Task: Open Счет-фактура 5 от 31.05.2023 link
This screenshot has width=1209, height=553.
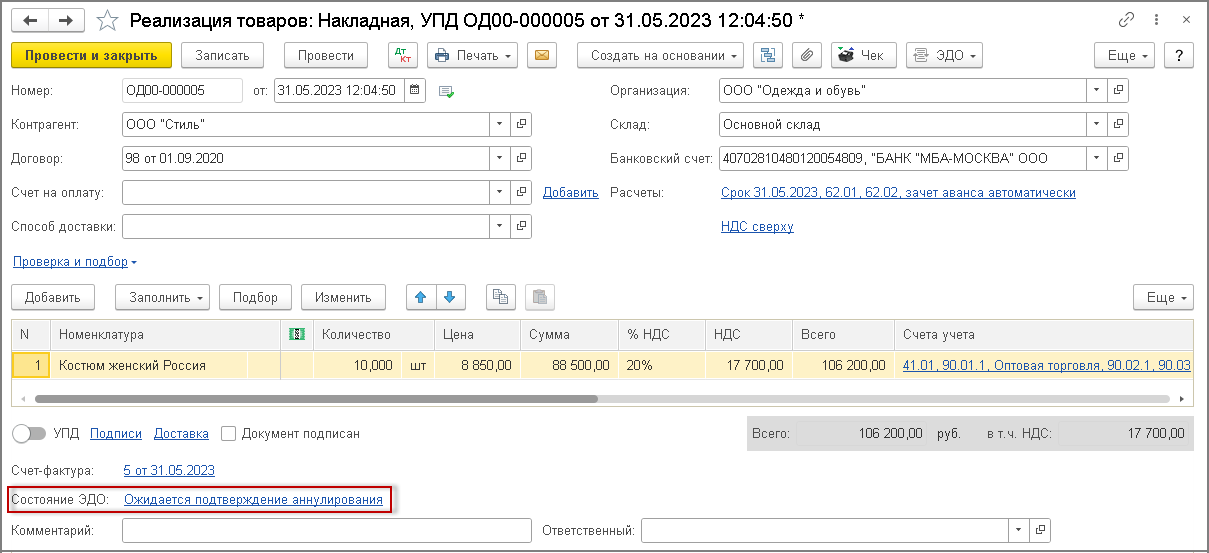Action: (x=169, y=470)
